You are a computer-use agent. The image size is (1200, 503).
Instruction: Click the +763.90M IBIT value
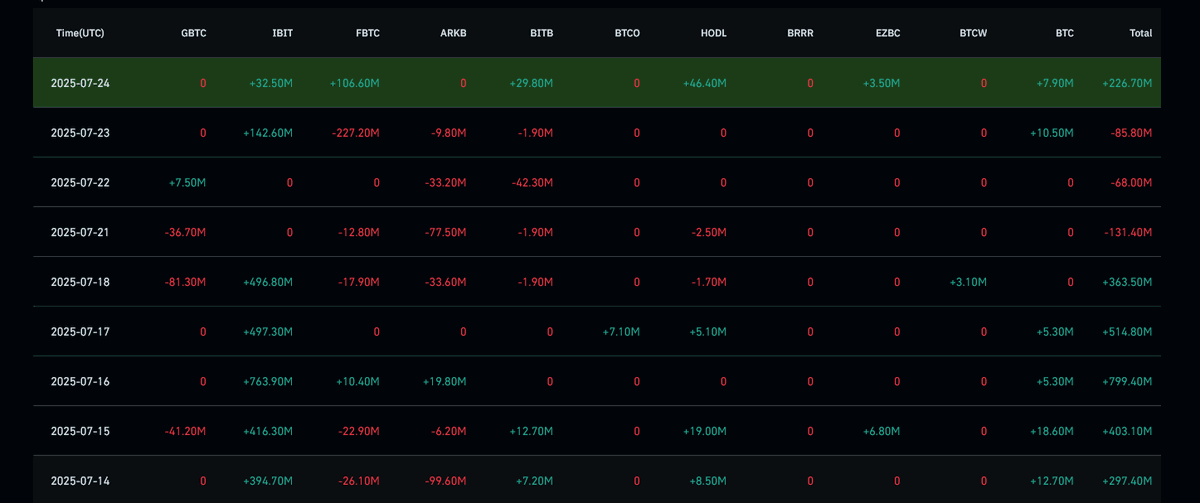268,381
